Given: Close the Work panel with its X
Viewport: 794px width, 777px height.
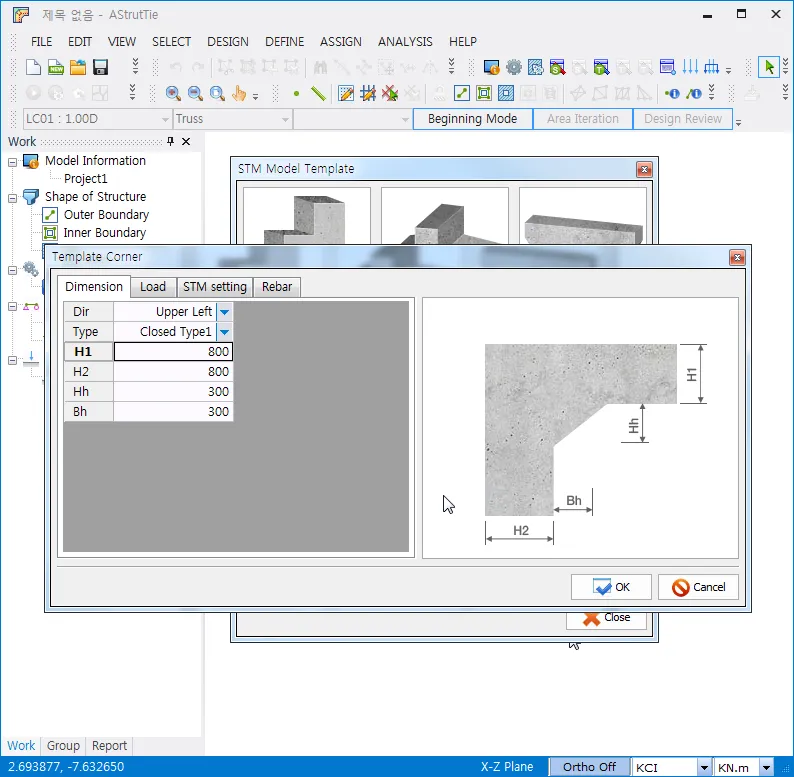Looking at the screenshot, I should [x=186, y=141].
